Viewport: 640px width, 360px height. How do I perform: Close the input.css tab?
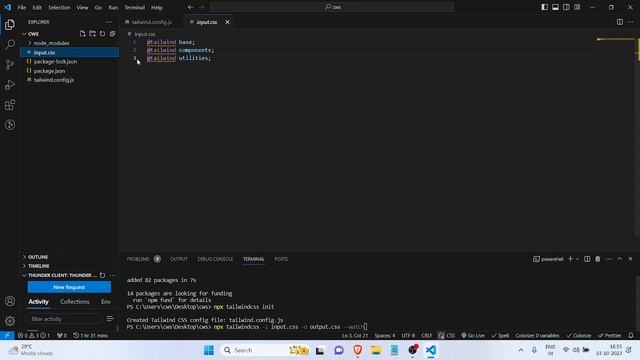[x=227, y=22]
